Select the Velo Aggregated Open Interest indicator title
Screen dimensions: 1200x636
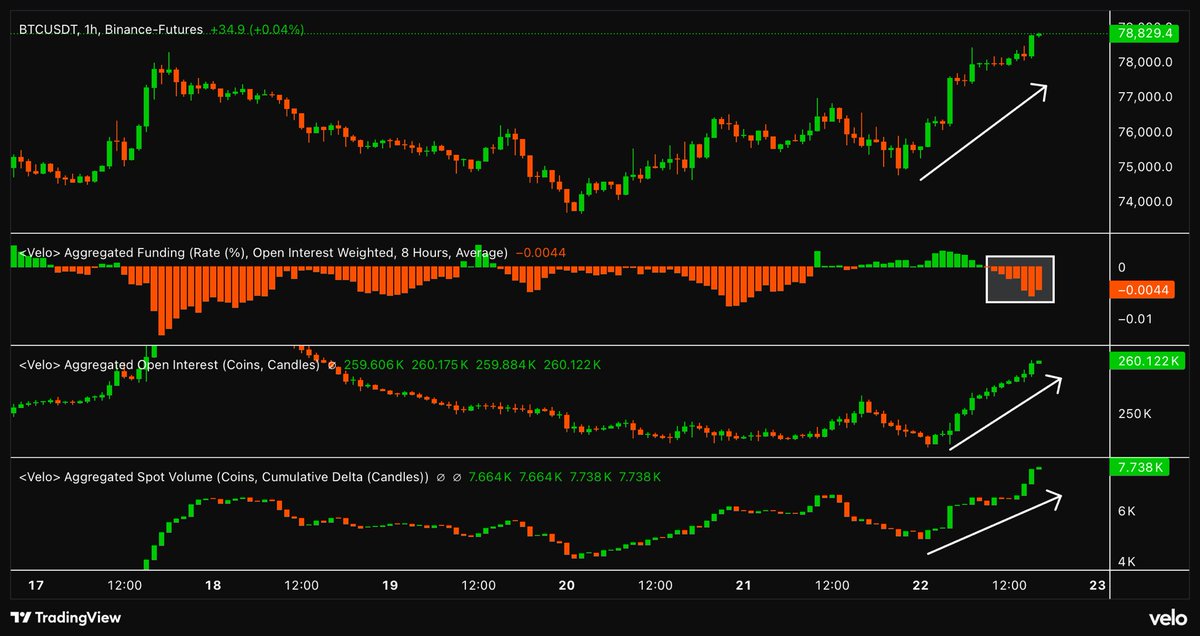170,366
